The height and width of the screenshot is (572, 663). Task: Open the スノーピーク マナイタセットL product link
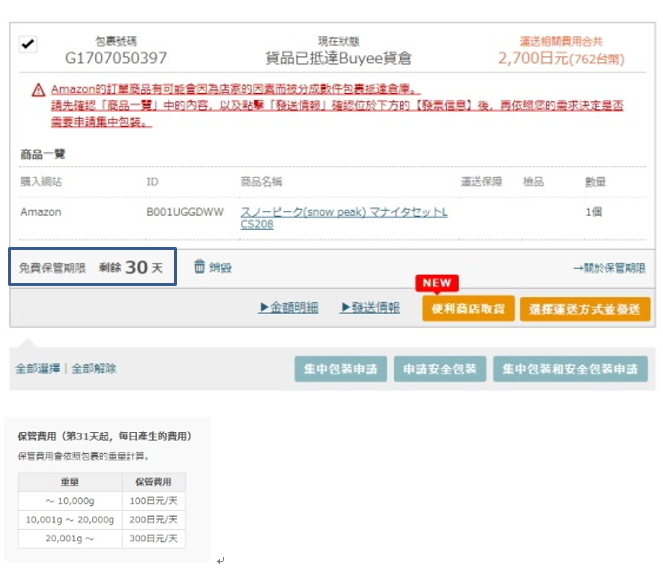point(344,218)
